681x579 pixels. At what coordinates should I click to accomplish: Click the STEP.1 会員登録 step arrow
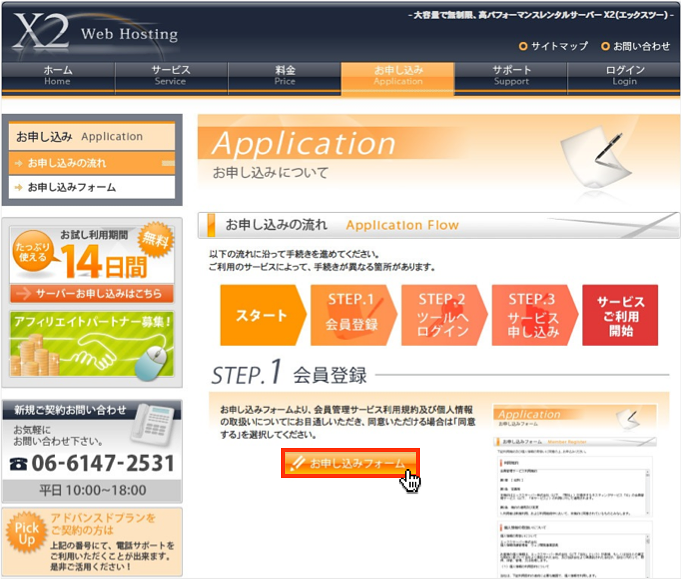tap(354, 315)
